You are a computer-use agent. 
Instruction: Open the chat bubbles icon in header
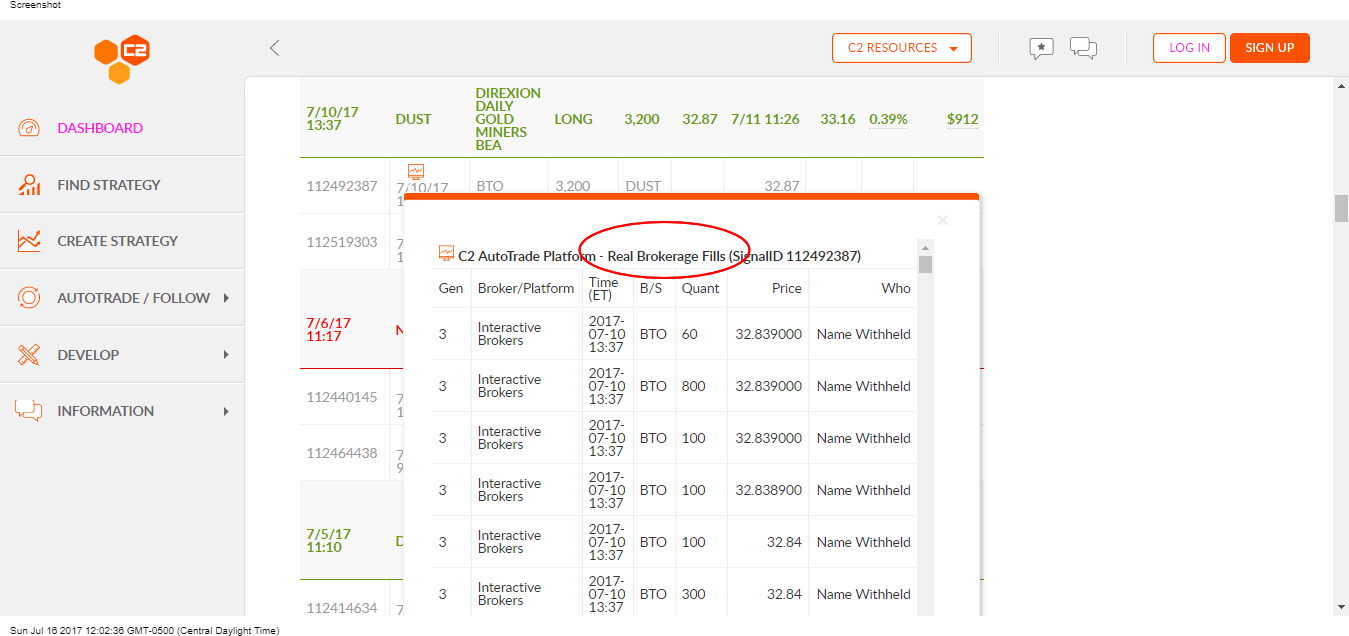click(x=1083, y=48)
